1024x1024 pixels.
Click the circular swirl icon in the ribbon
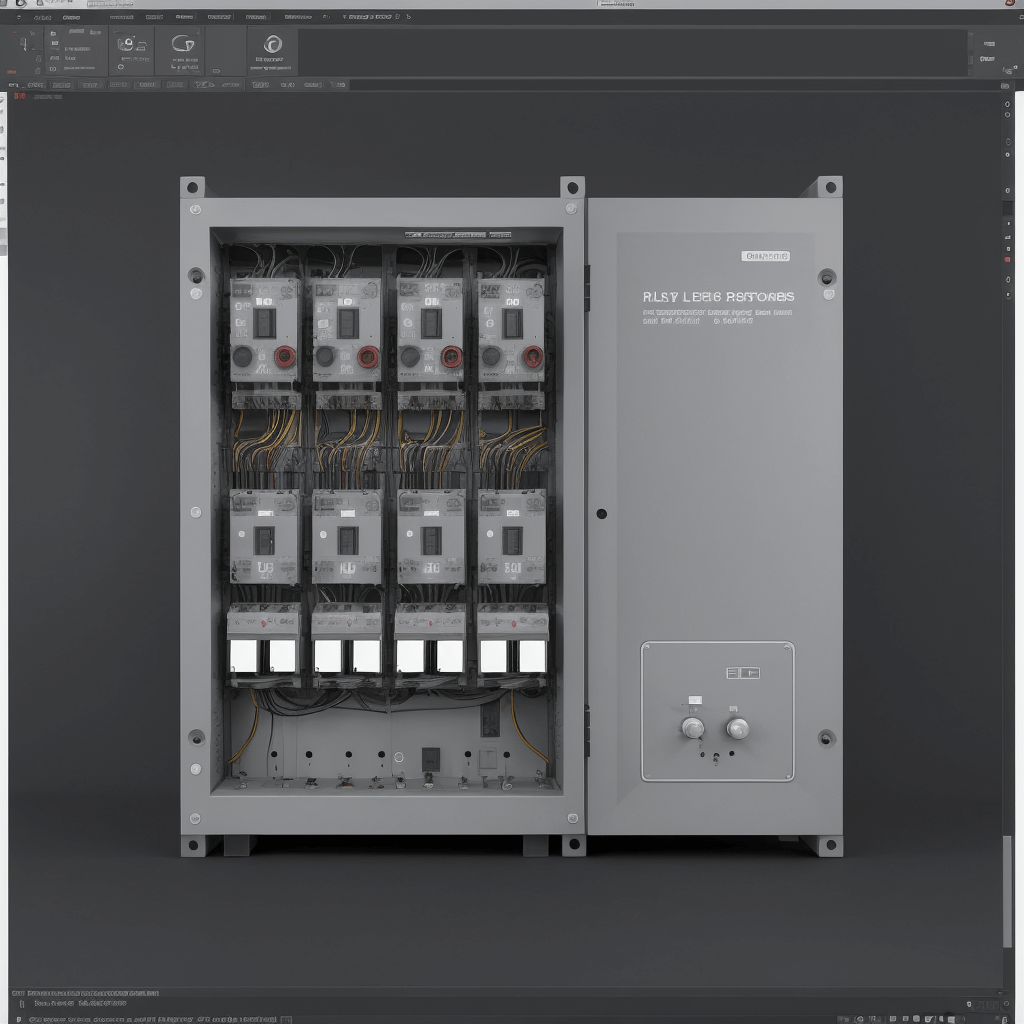(272, 45)
